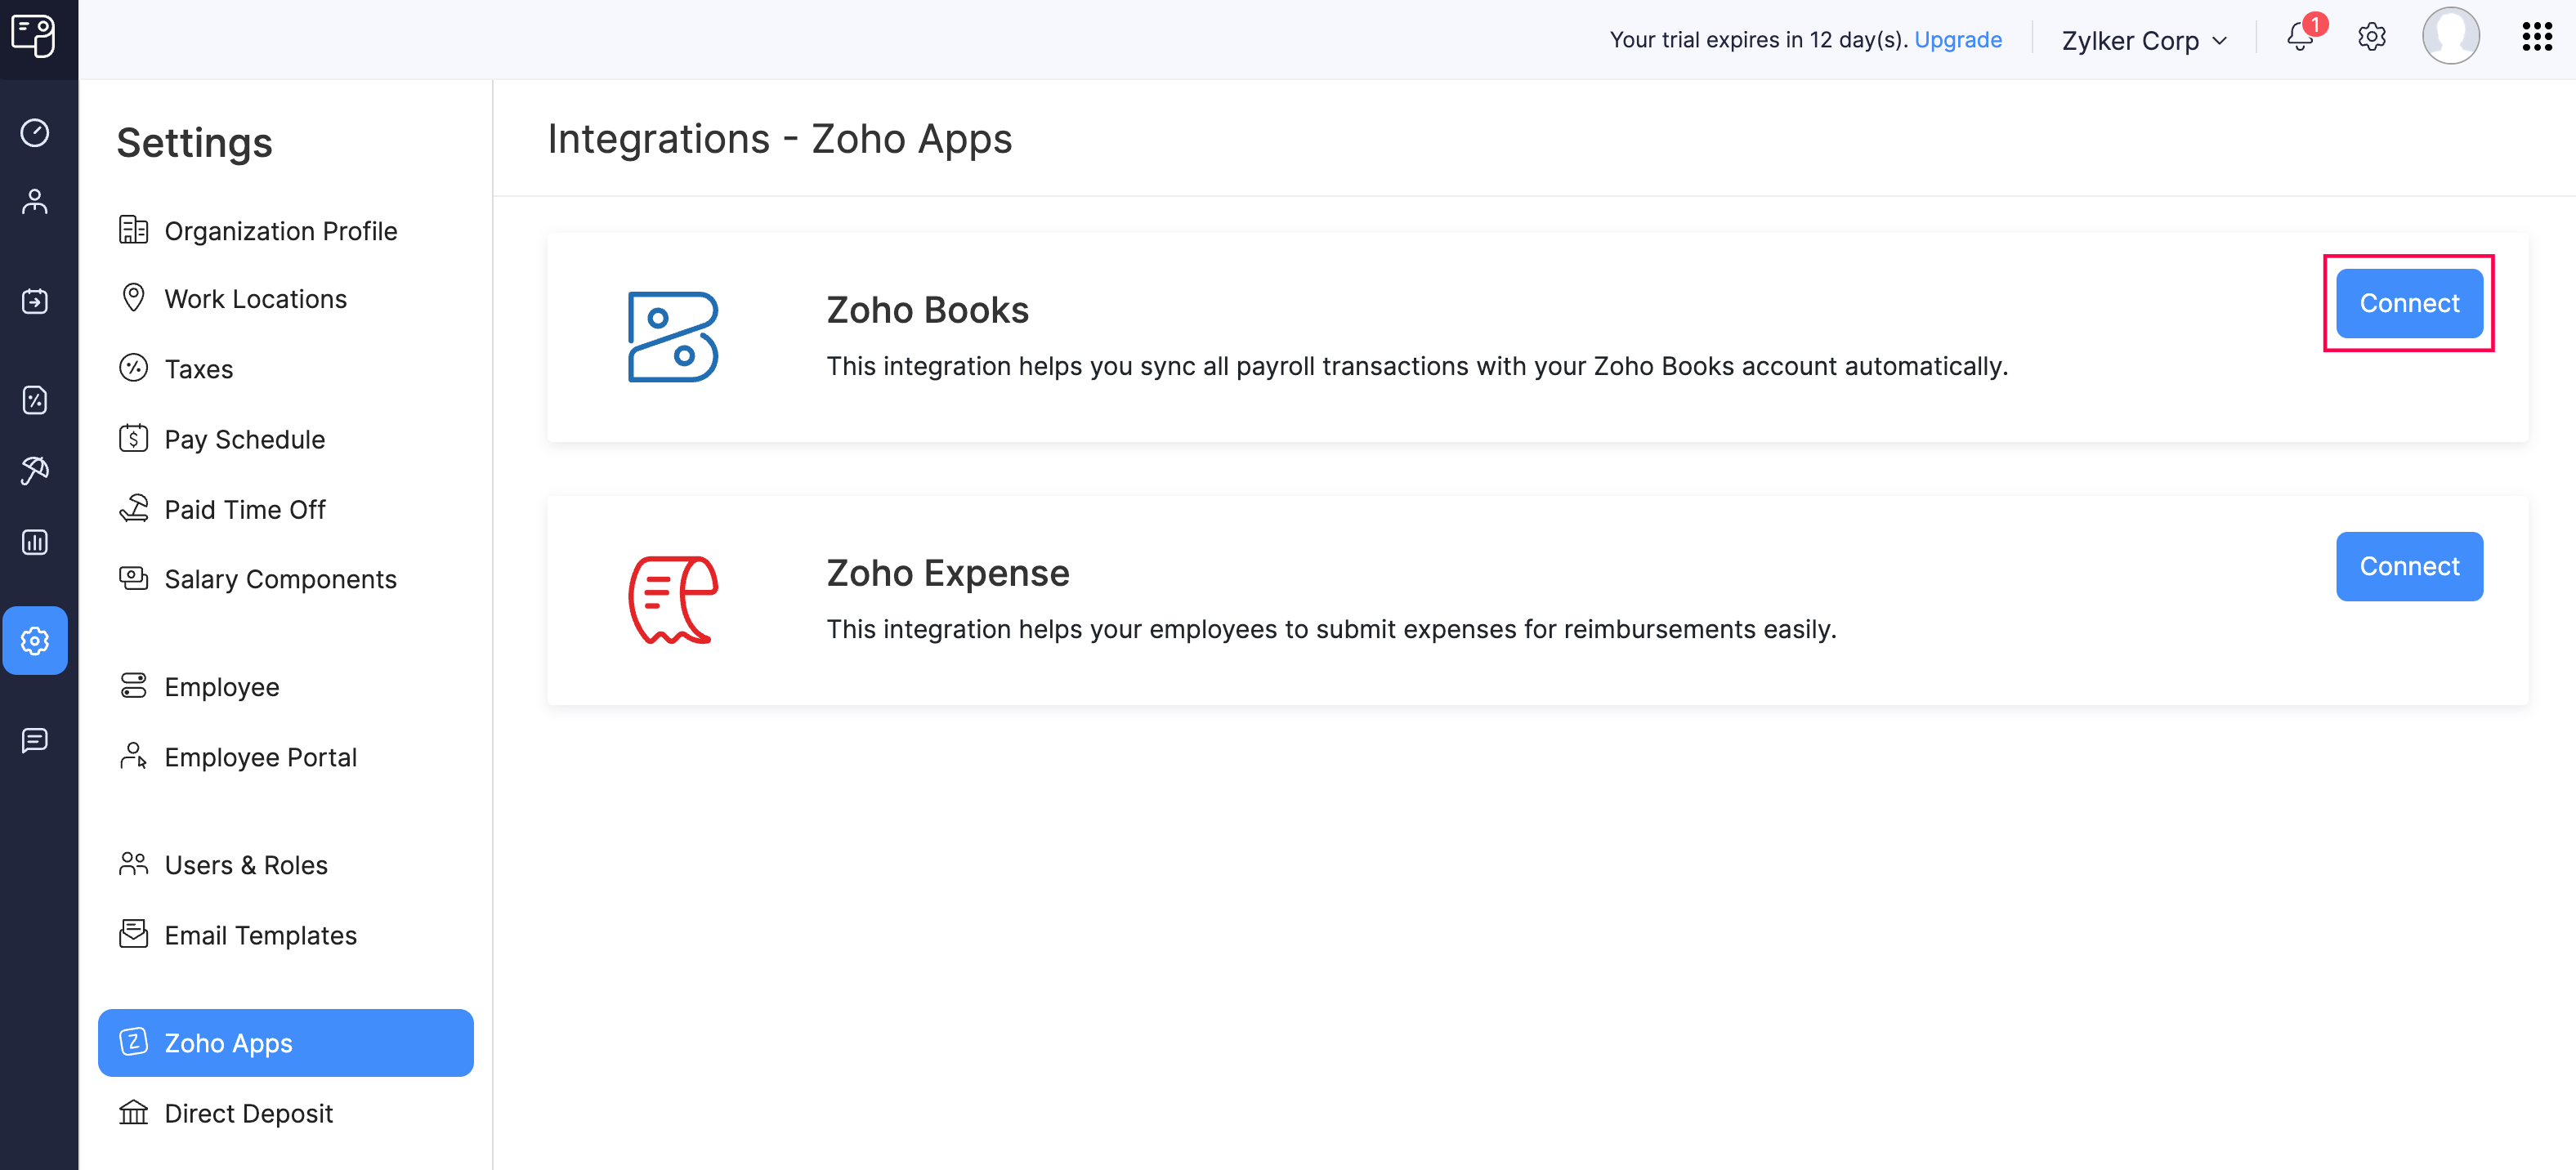Connect the Zoho Expense integration
Image resolution: width=2576 pixels, height=1170 pixels.
click(2409, 566)
